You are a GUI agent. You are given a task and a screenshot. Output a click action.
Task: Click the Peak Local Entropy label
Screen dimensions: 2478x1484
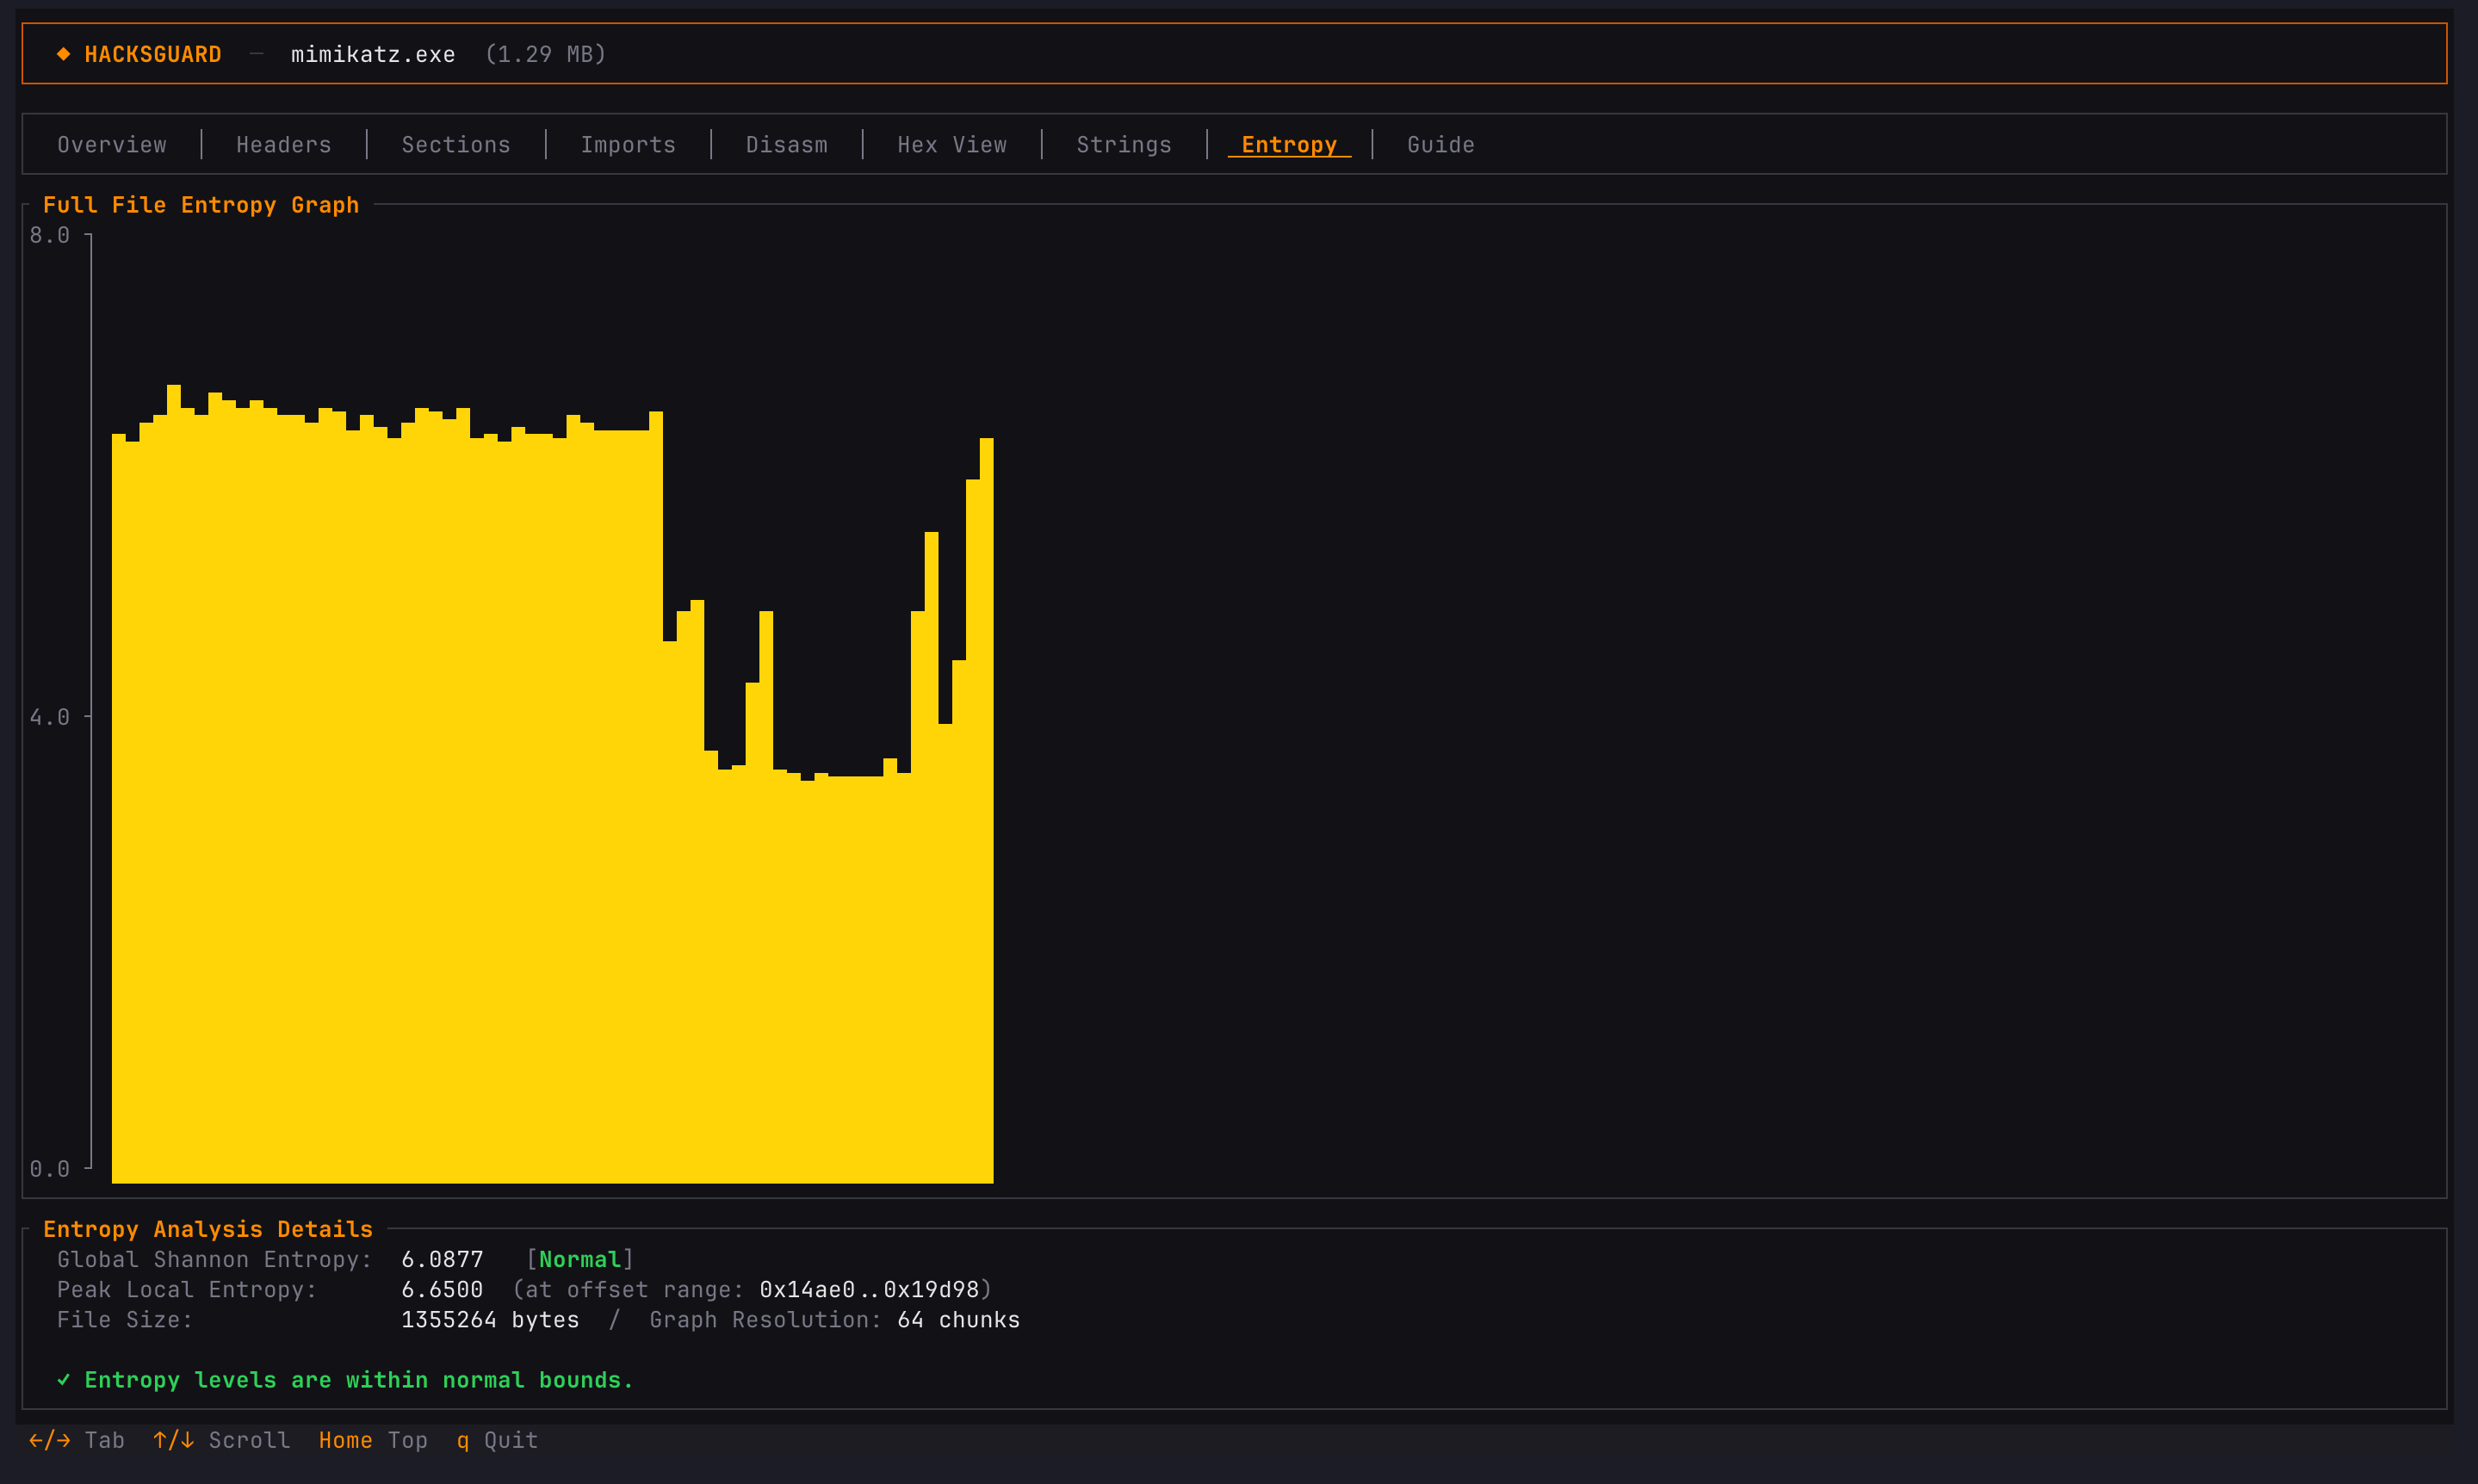pyautogui.click(x=187, y=1289)
